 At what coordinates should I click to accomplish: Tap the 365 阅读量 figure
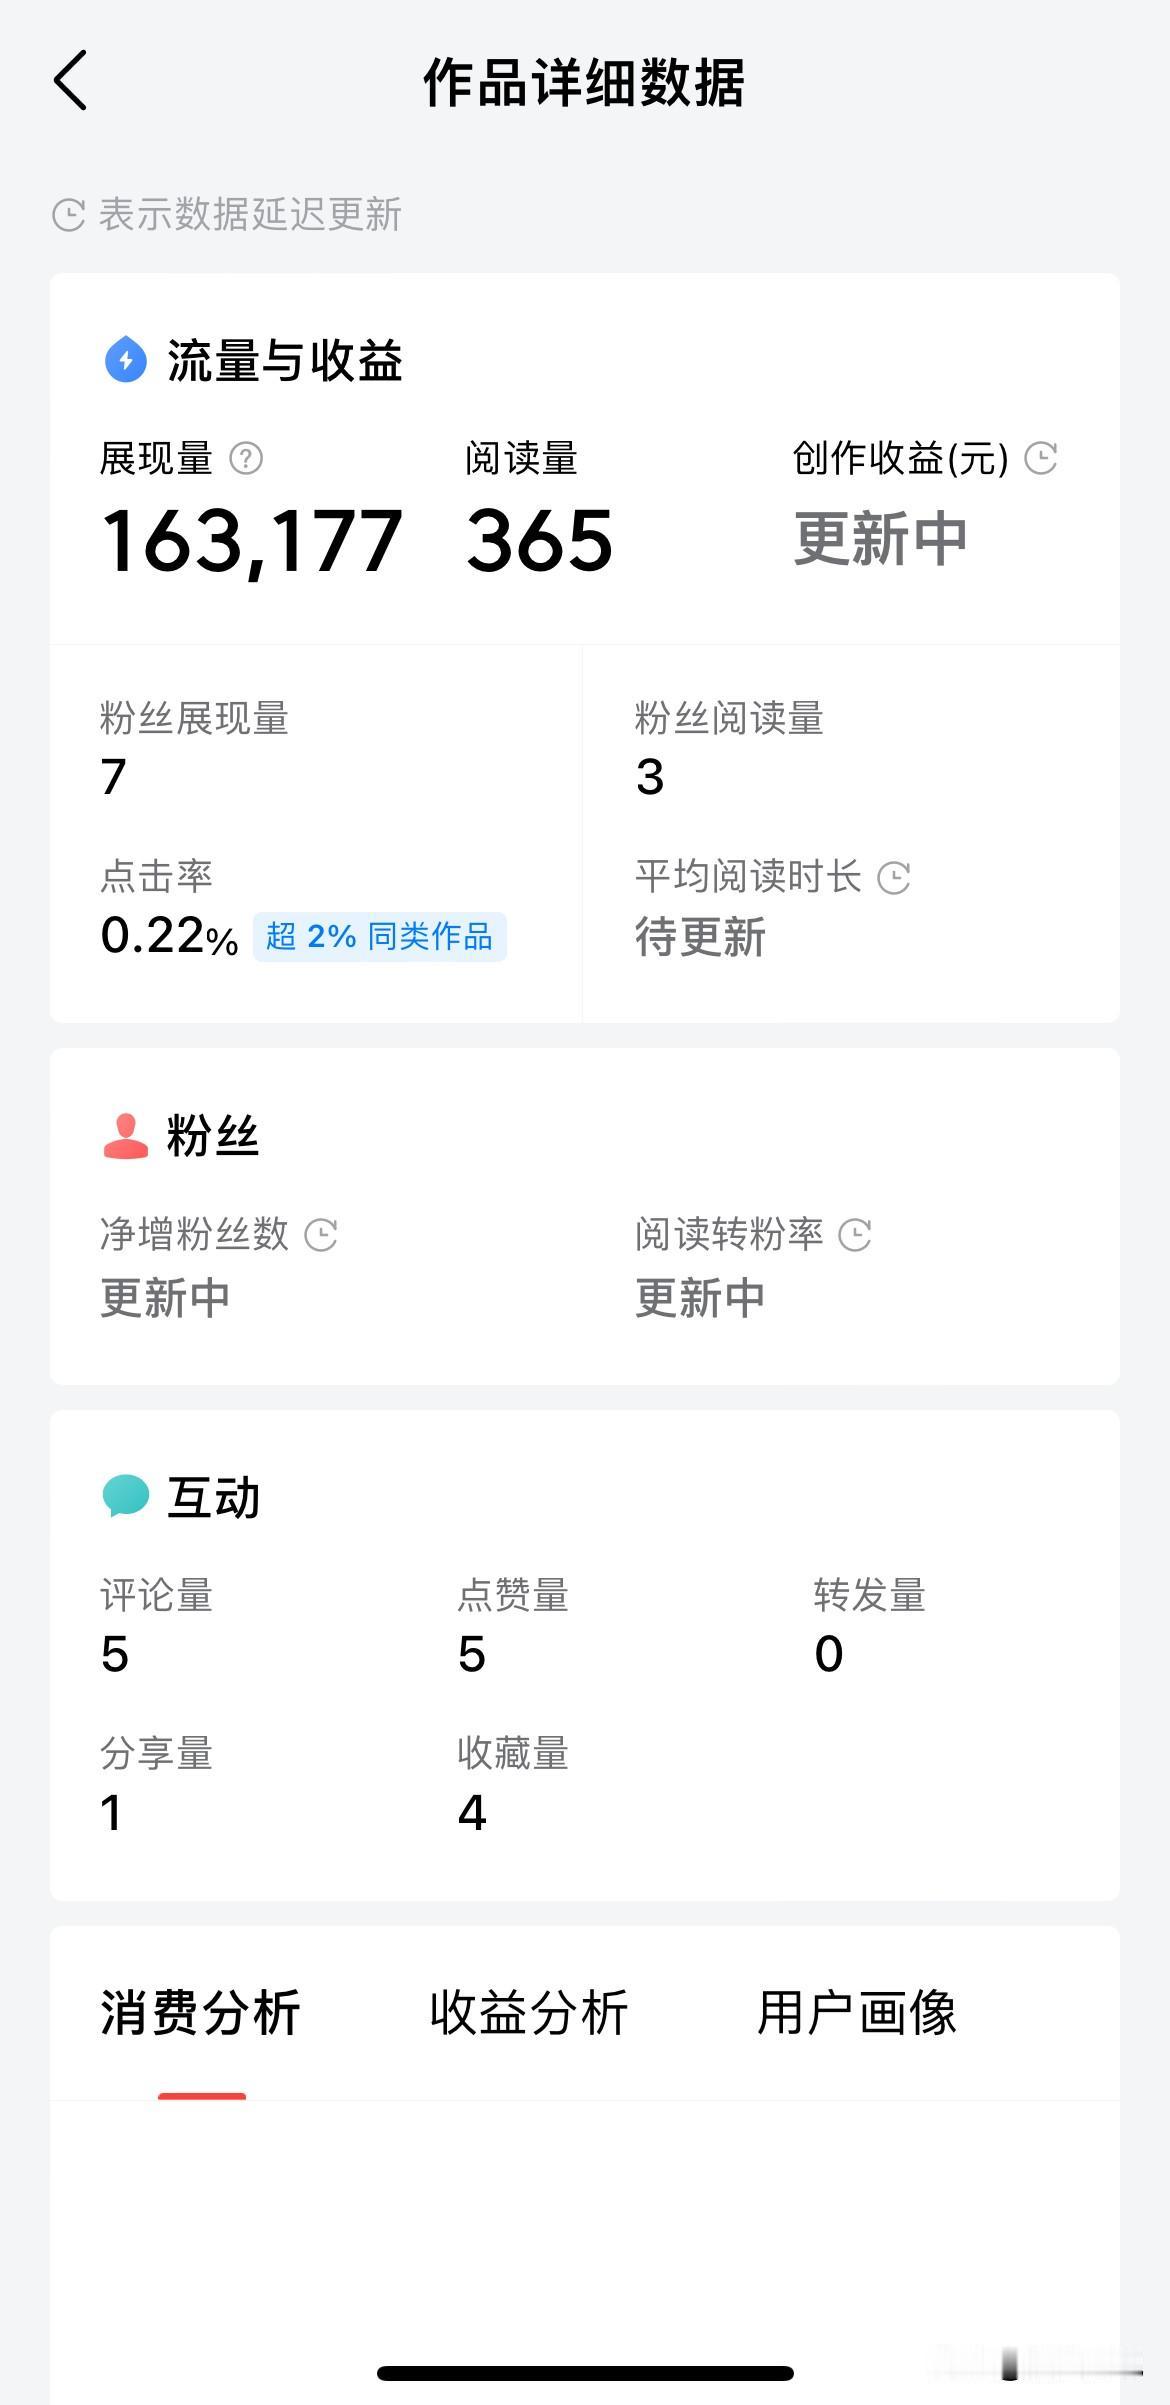point(539,541)
